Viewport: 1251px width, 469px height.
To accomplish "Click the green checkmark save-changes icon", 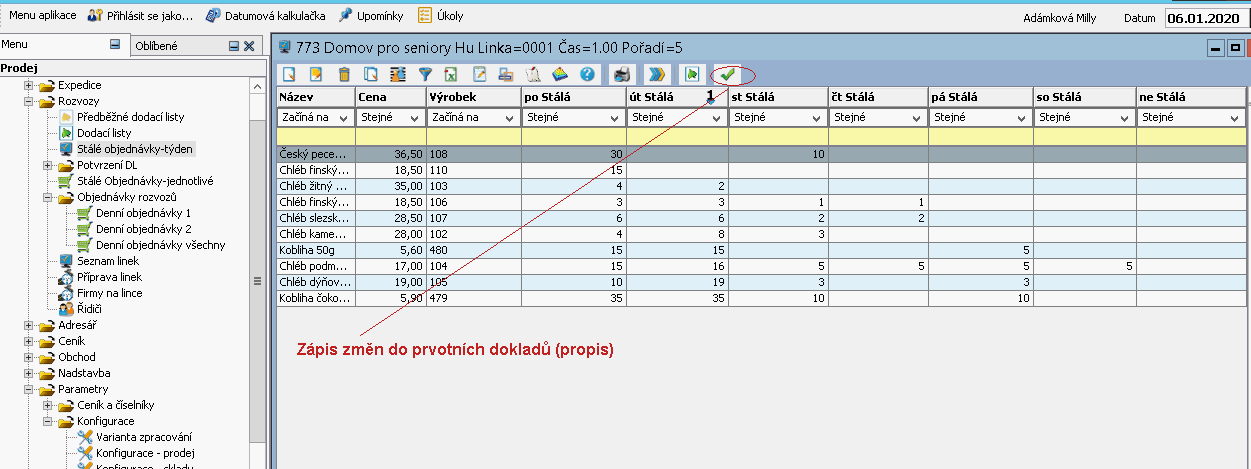I will coord(727,74).
